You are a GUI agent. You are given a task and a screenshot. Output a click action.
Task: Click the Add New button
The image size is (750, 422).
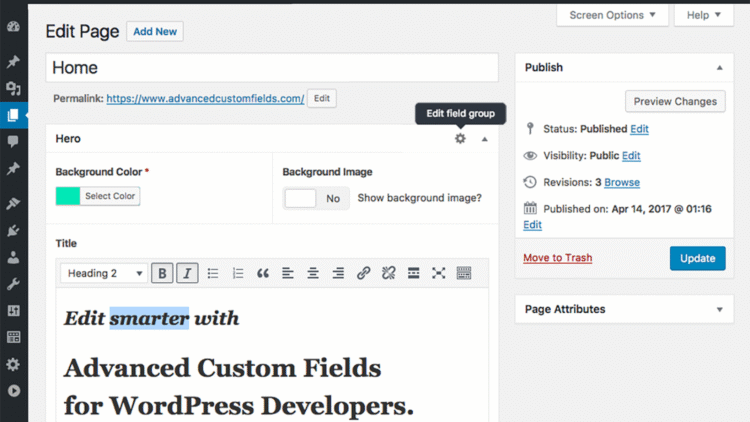[x=155, y=32]
